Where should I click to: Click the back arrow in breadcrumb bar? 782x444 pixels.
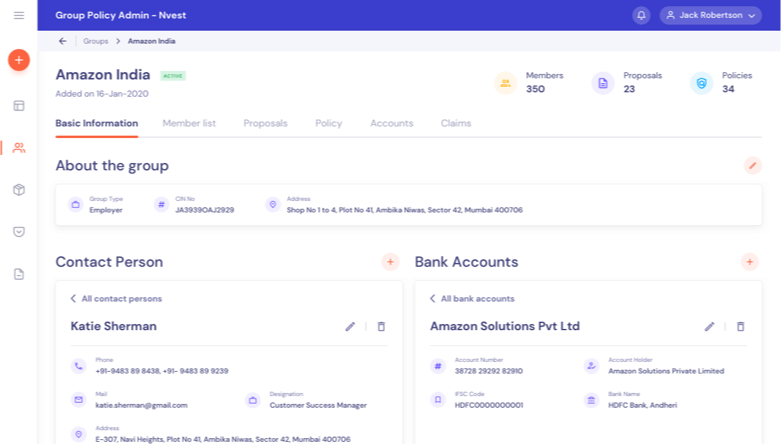coord(63,41)
